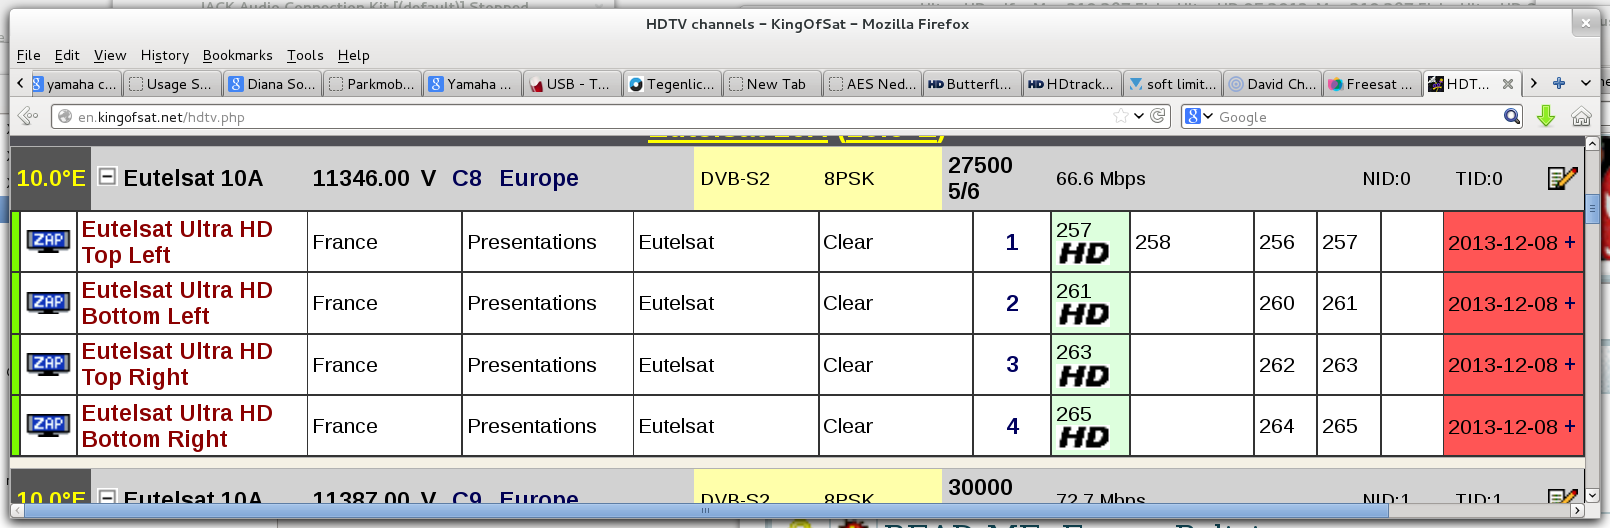
Task: Open the Bookmarks menu
Action: pyautogui.click(x=238, y=55)
